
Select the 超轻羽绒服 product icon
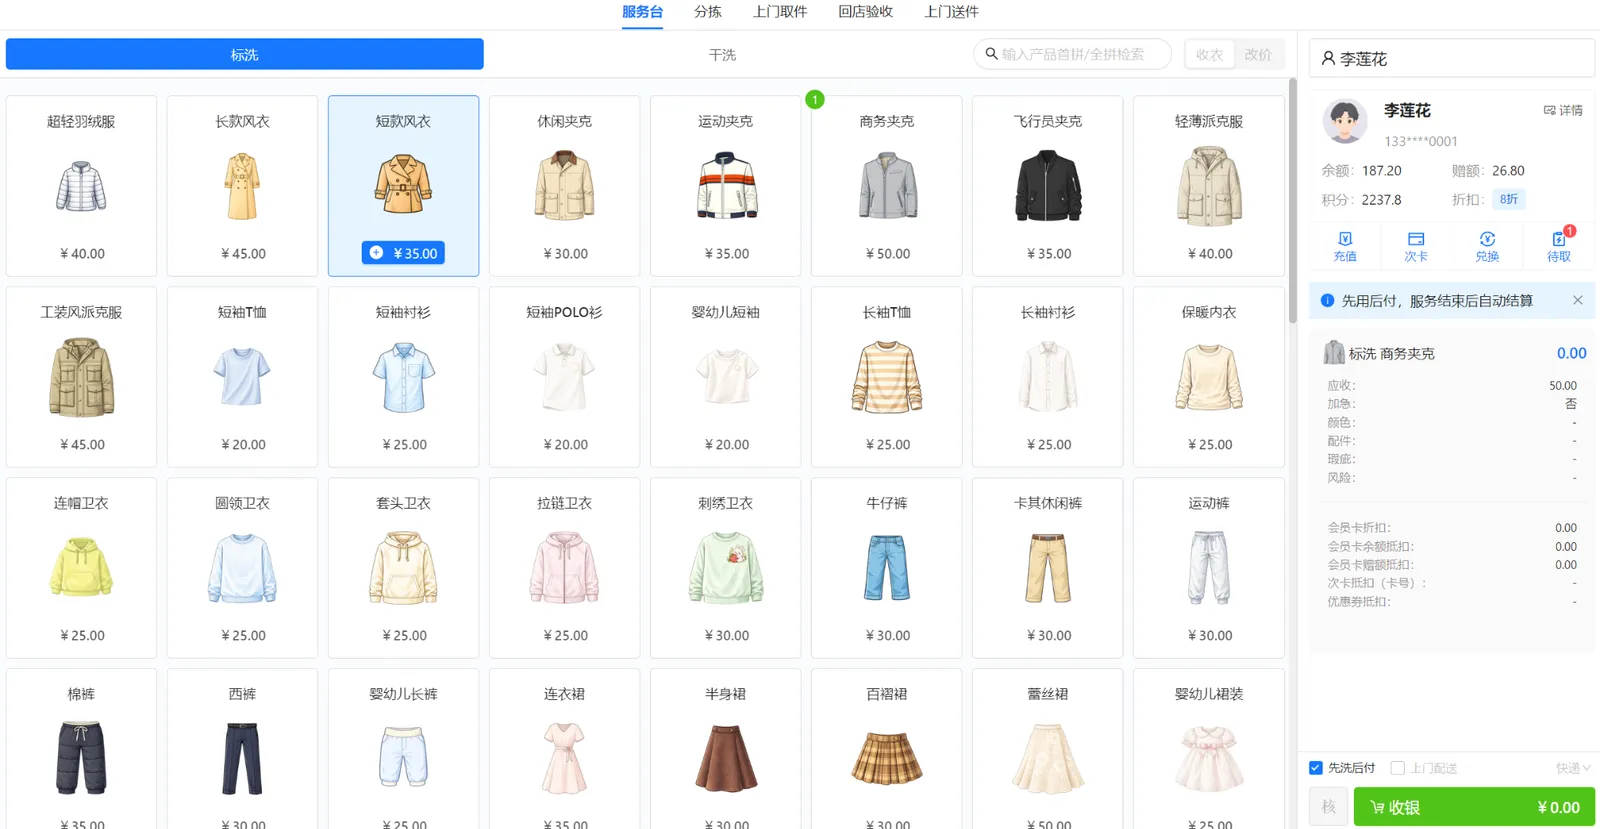pos(81,186)
